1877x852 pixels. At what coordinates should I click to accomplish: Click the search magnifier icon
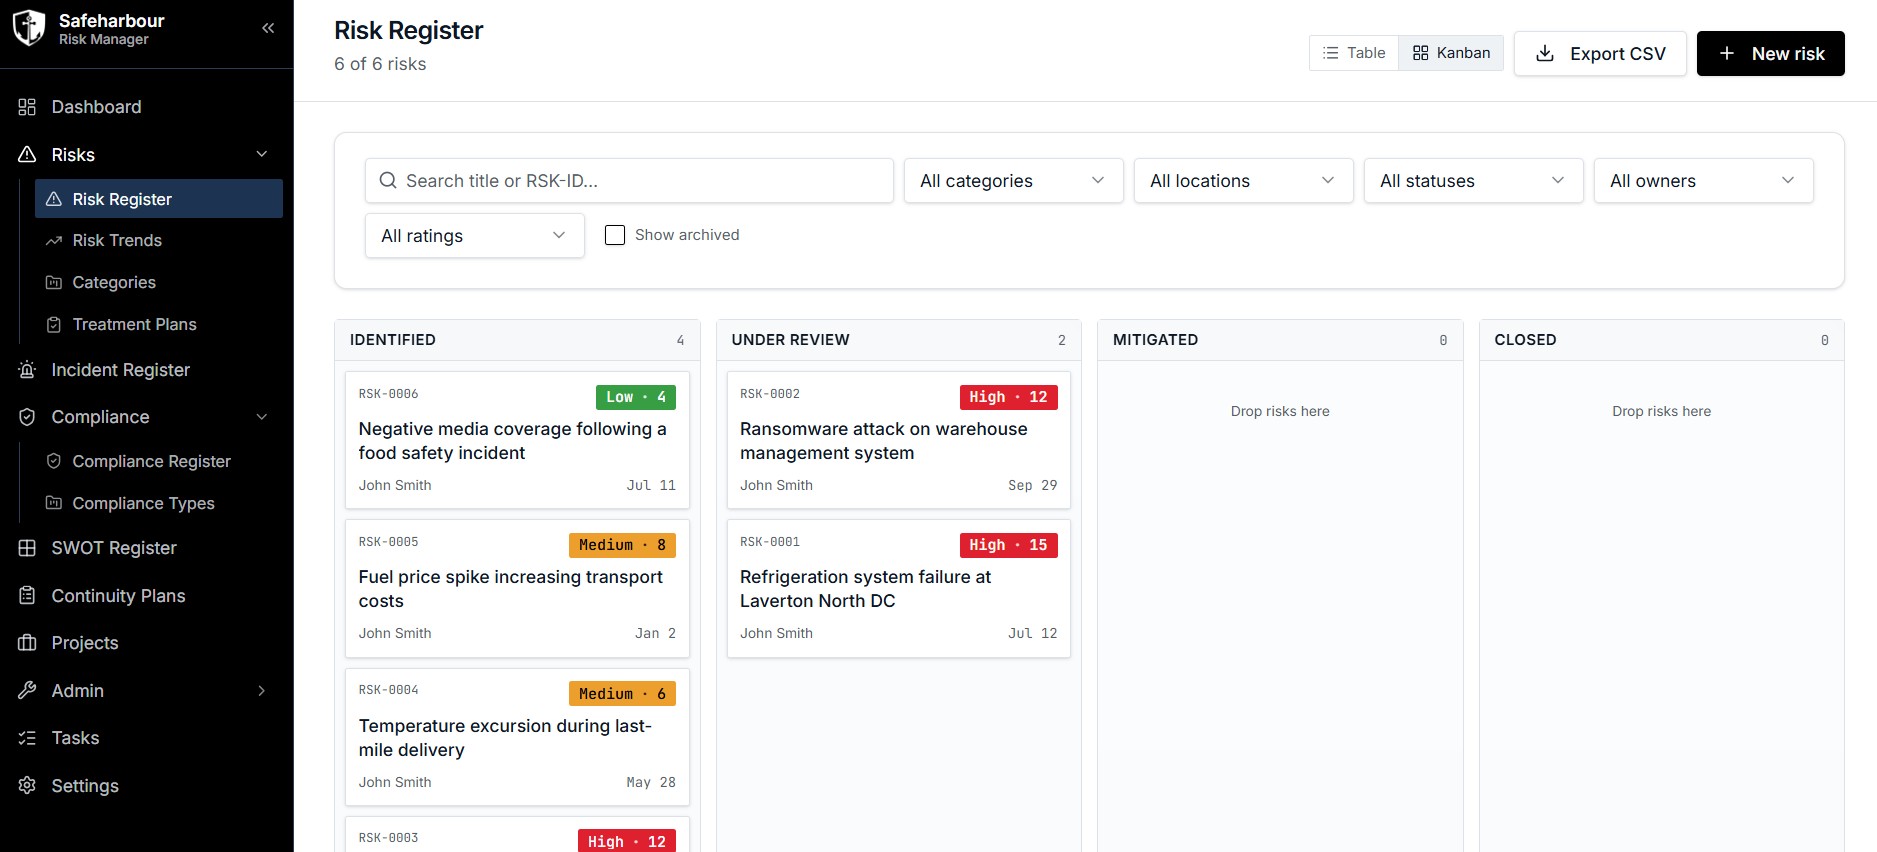coord(388,181)
